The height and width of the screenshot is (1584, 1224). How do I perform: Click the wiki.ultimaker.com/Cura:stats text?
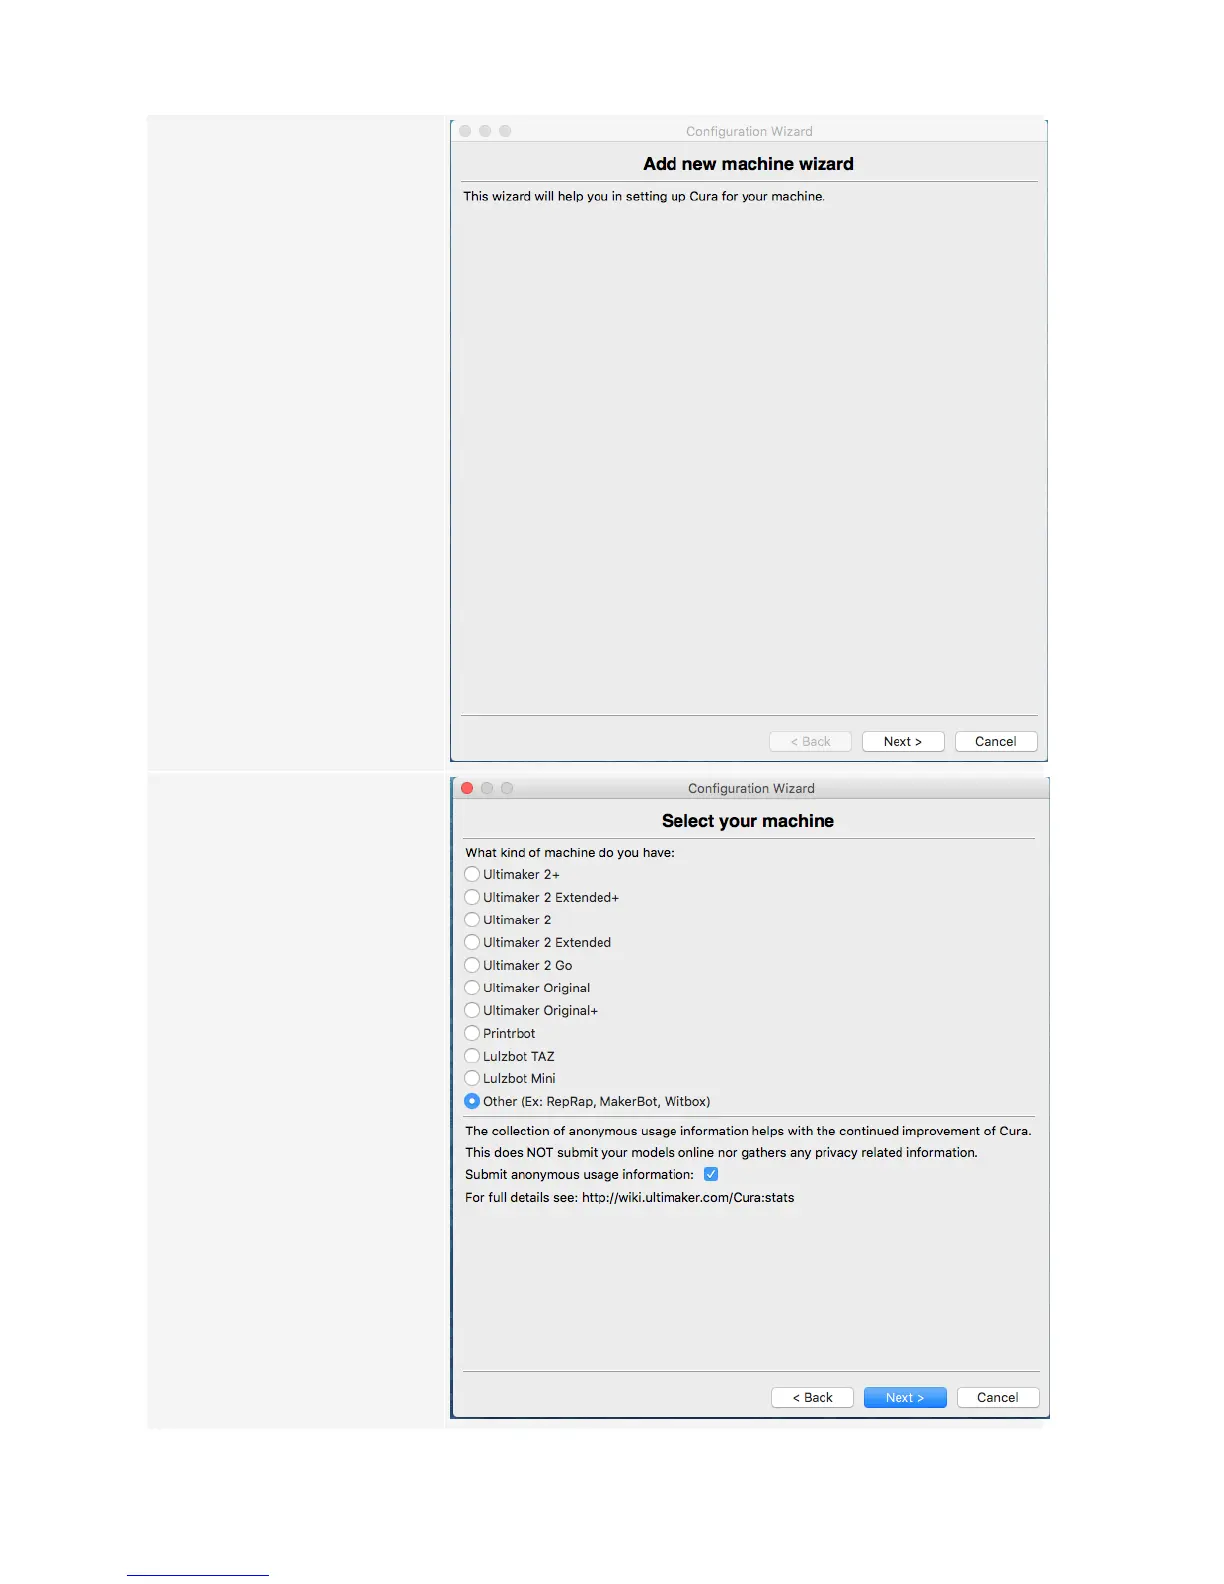coord(688,1197)
